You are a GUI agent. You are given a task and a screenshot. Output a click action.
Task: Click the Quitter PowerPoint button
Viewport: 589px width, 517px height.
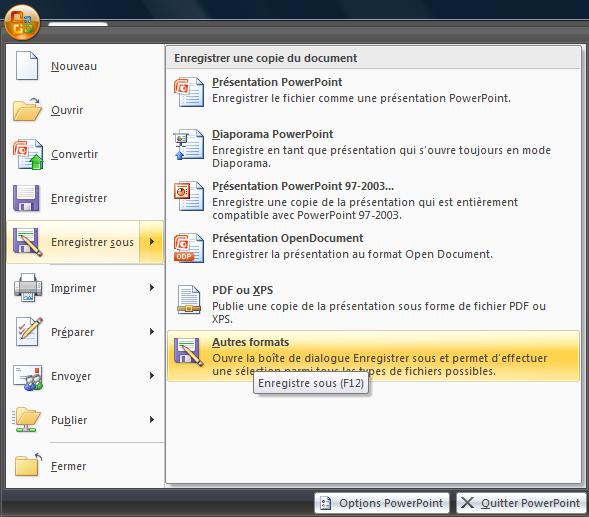point(521,503)
